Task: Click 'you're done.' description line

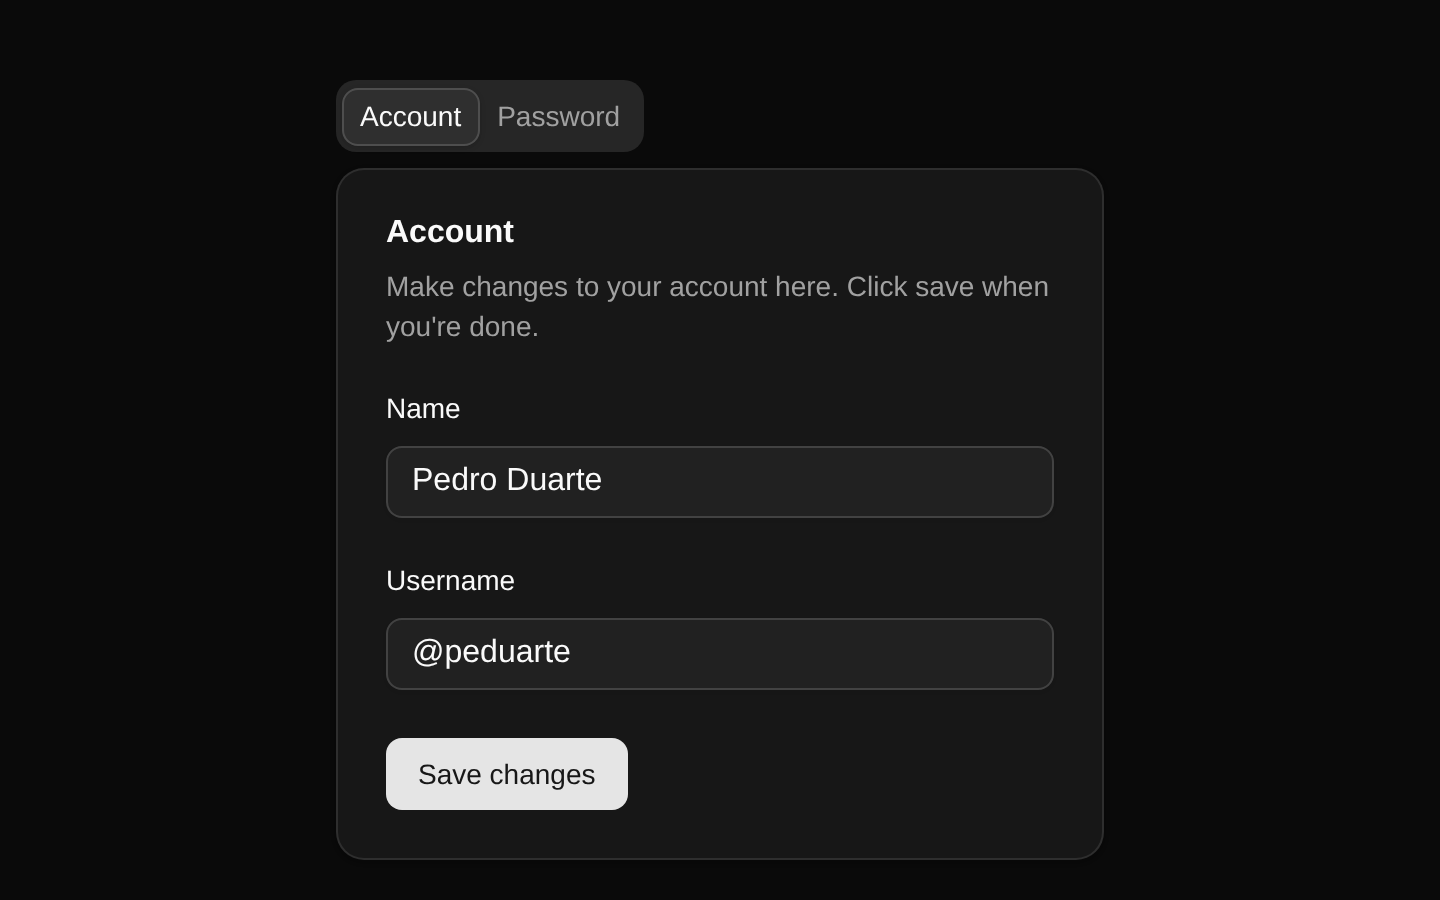Action: coord(462,327)
